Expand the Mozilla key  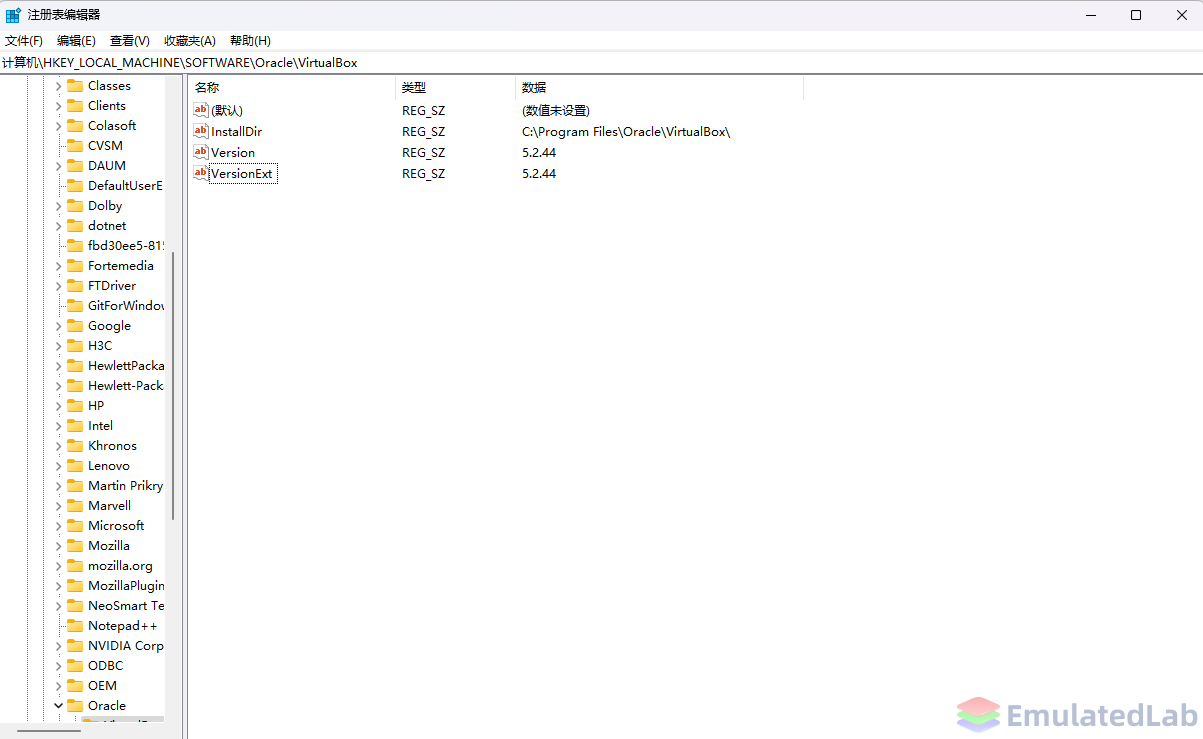point(58,546)
